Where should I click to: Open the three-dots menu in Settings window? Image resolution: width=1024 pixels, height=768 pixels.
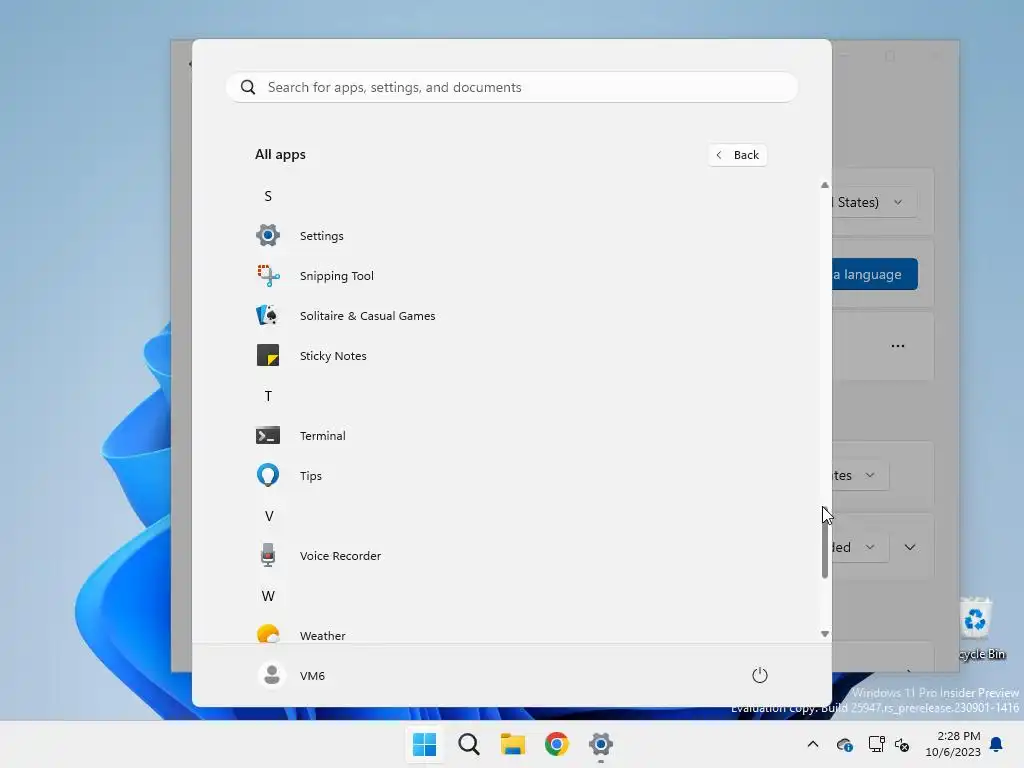click(x=898, y=345)
